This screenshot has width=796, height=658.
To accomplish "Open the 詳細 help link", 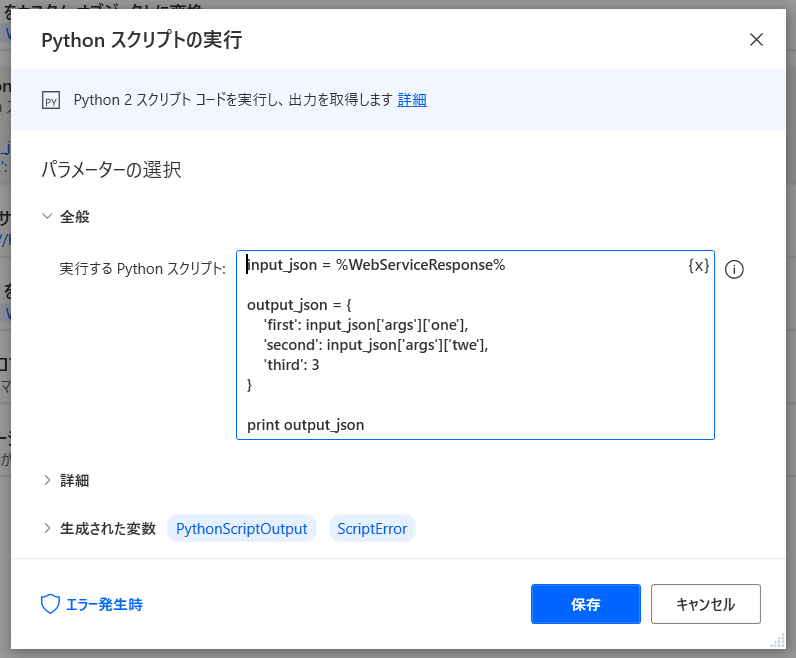I will [x=412, y=100].
